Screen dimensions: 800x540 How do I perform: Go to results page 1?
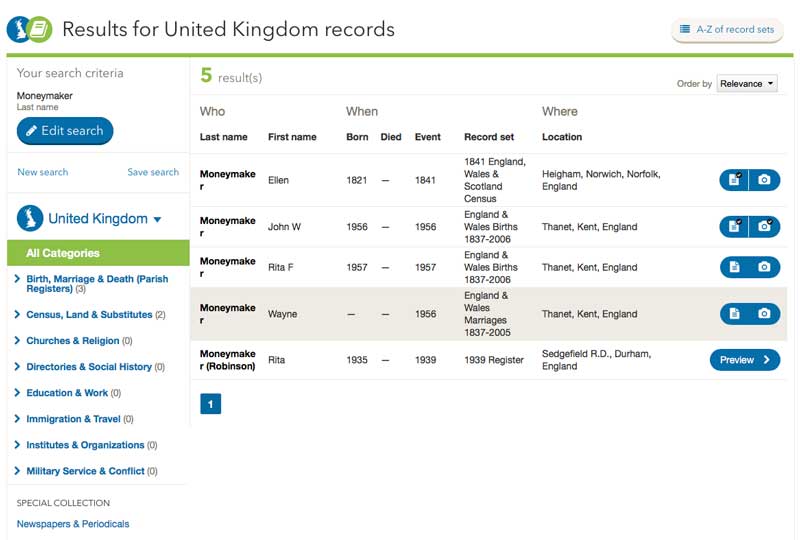(x=211, y=404)
